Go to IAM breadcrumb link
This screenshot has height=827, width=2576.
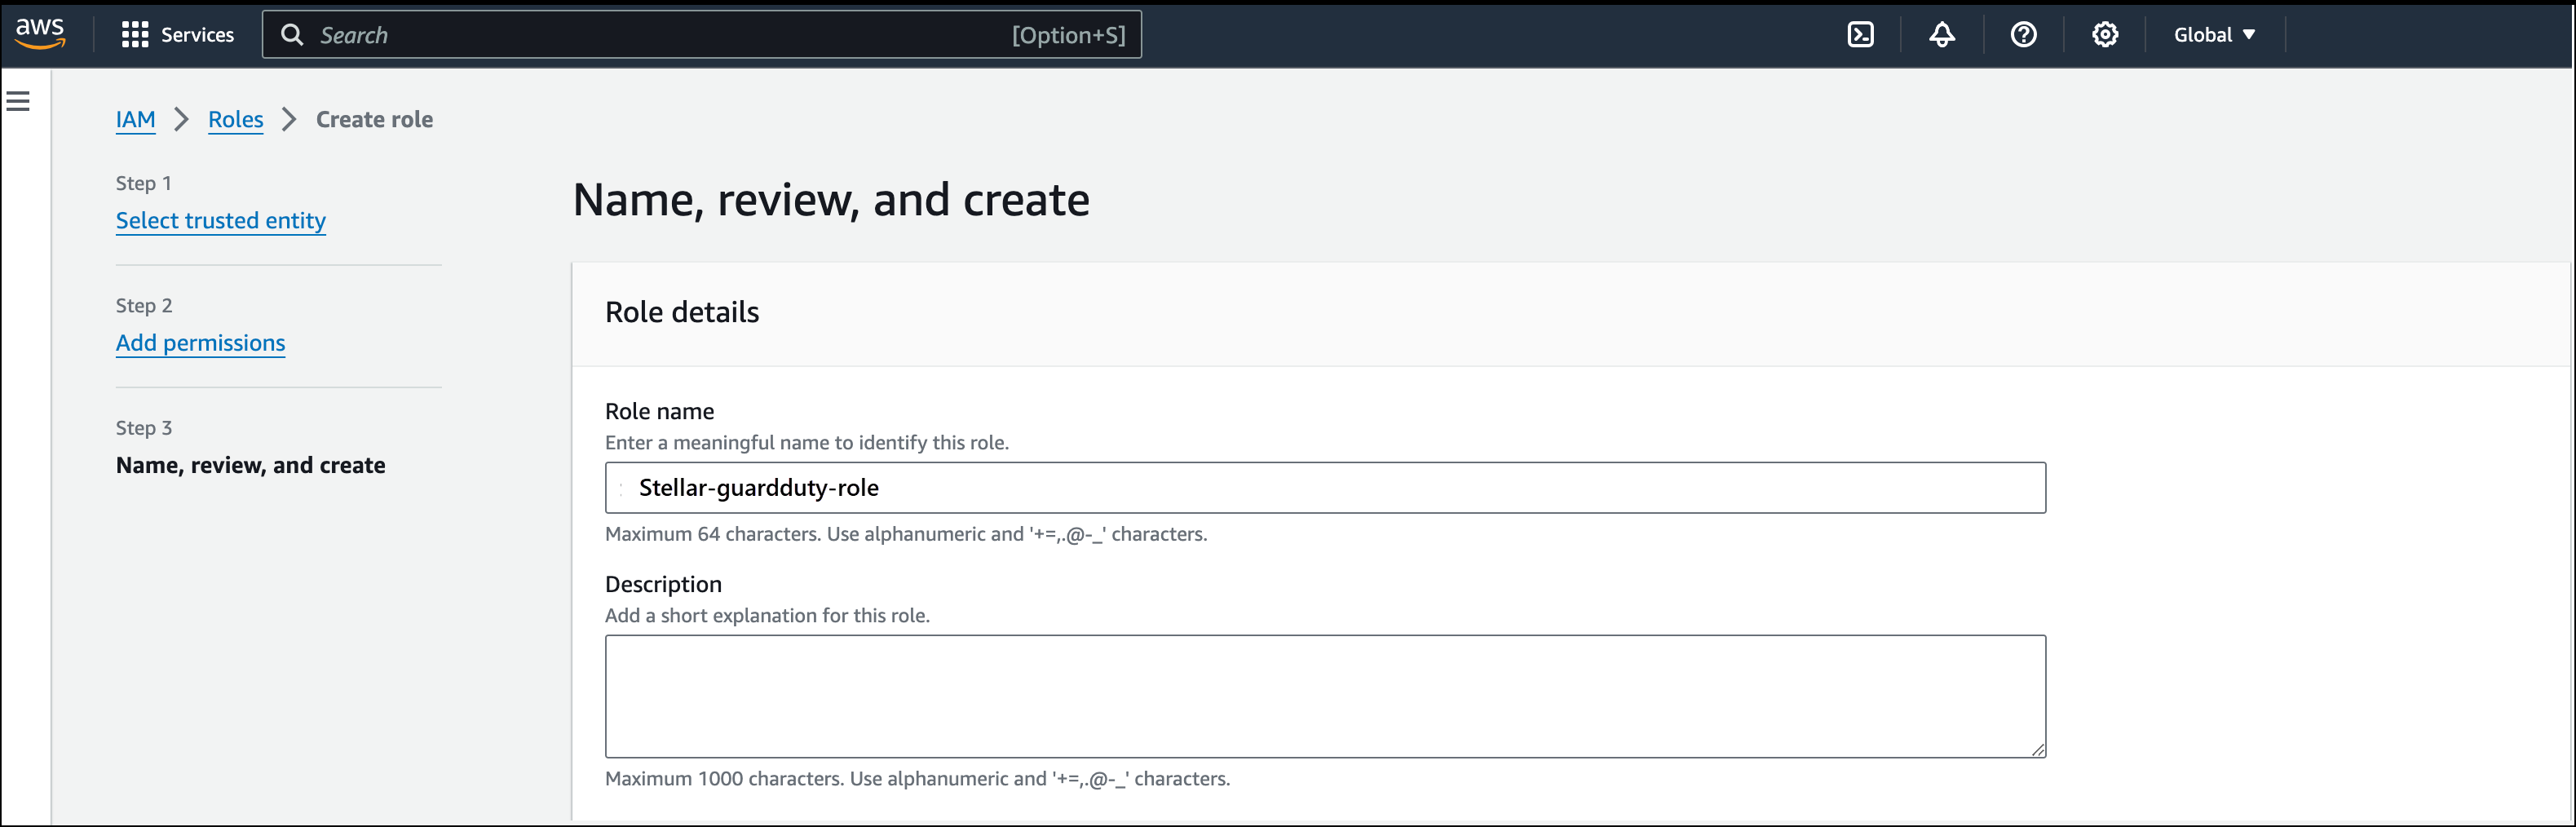pyautogui.click(x=135, y=119)
